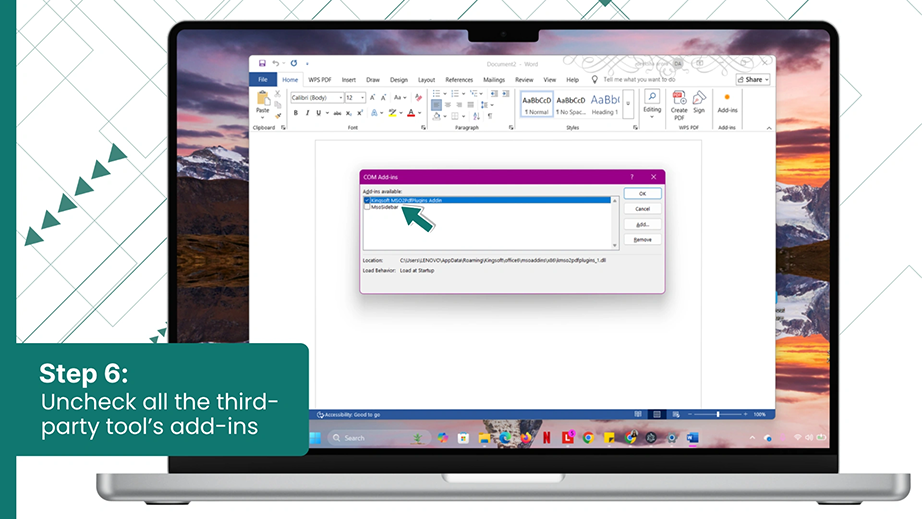Uncheck Kingsoft MSO2PdfPlugins Addin checkbox
Screen dimensions: 922x519
[x=367, y=200]
